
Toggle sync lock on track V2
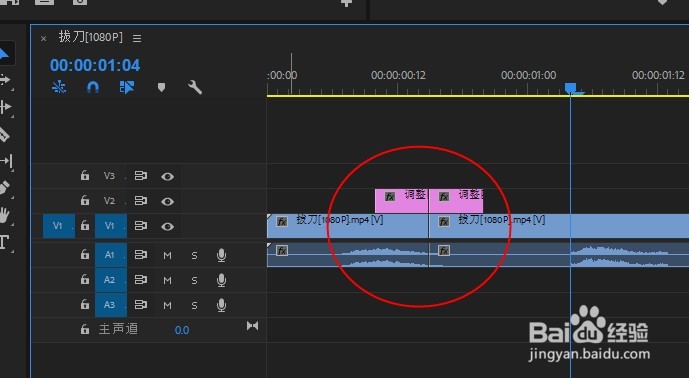click(141, 201)
